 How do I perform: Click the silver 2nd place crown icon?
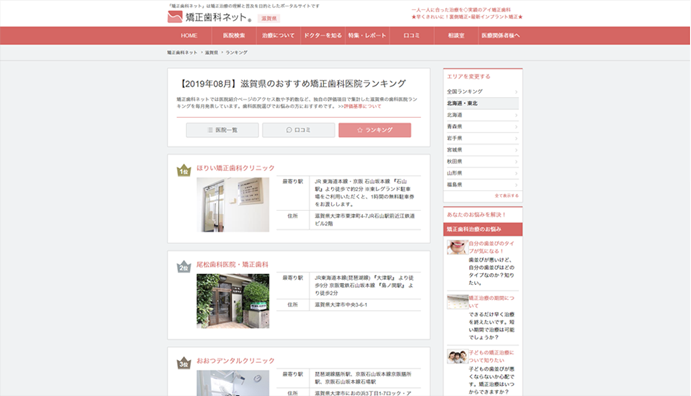tap(183, 266)
